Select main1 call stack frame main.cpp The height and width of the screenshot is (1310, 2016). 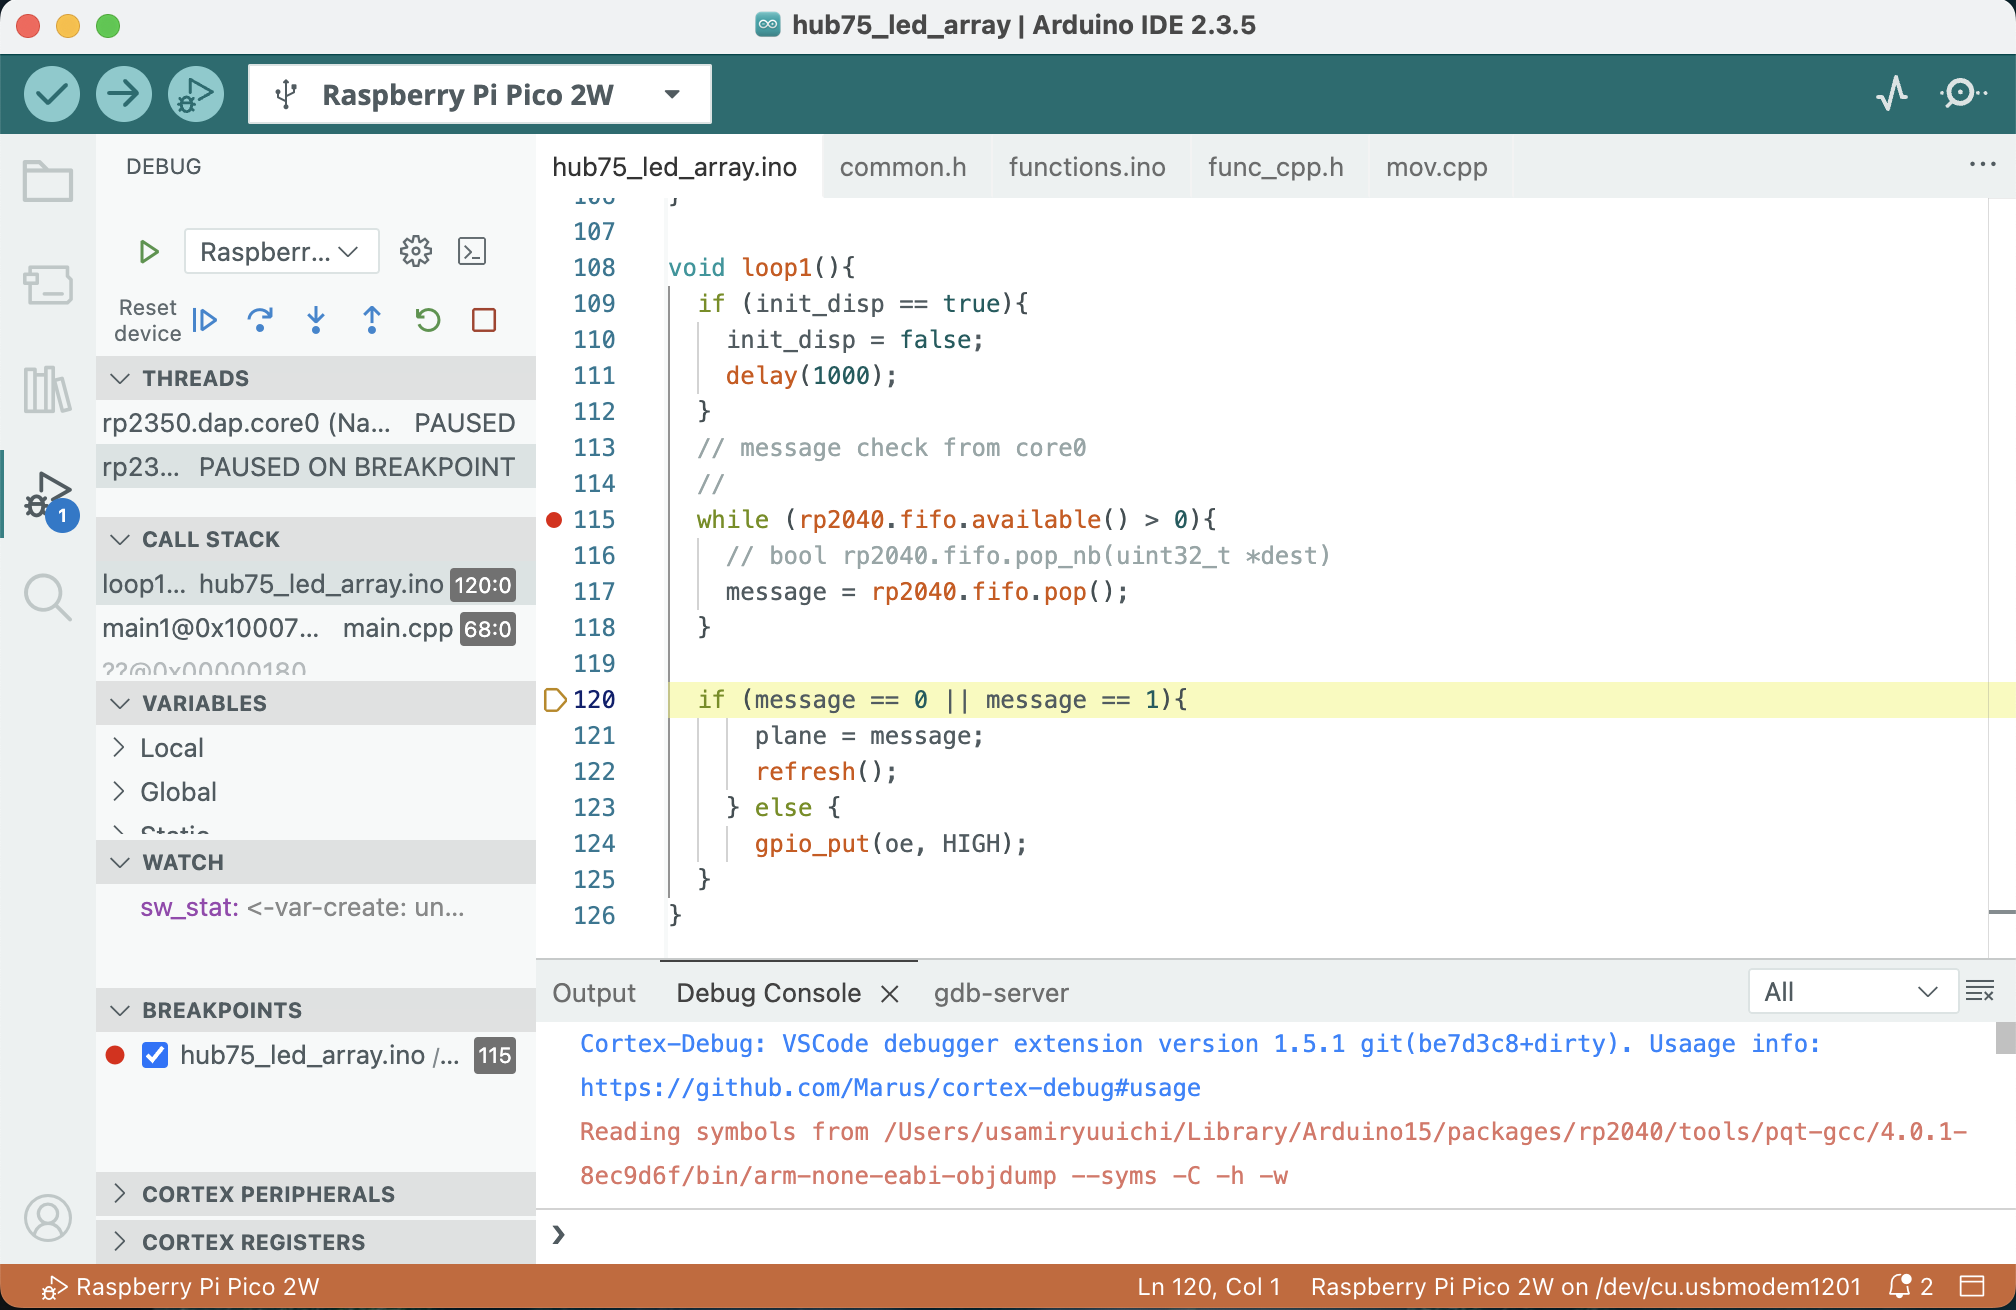tap(315, 628)
